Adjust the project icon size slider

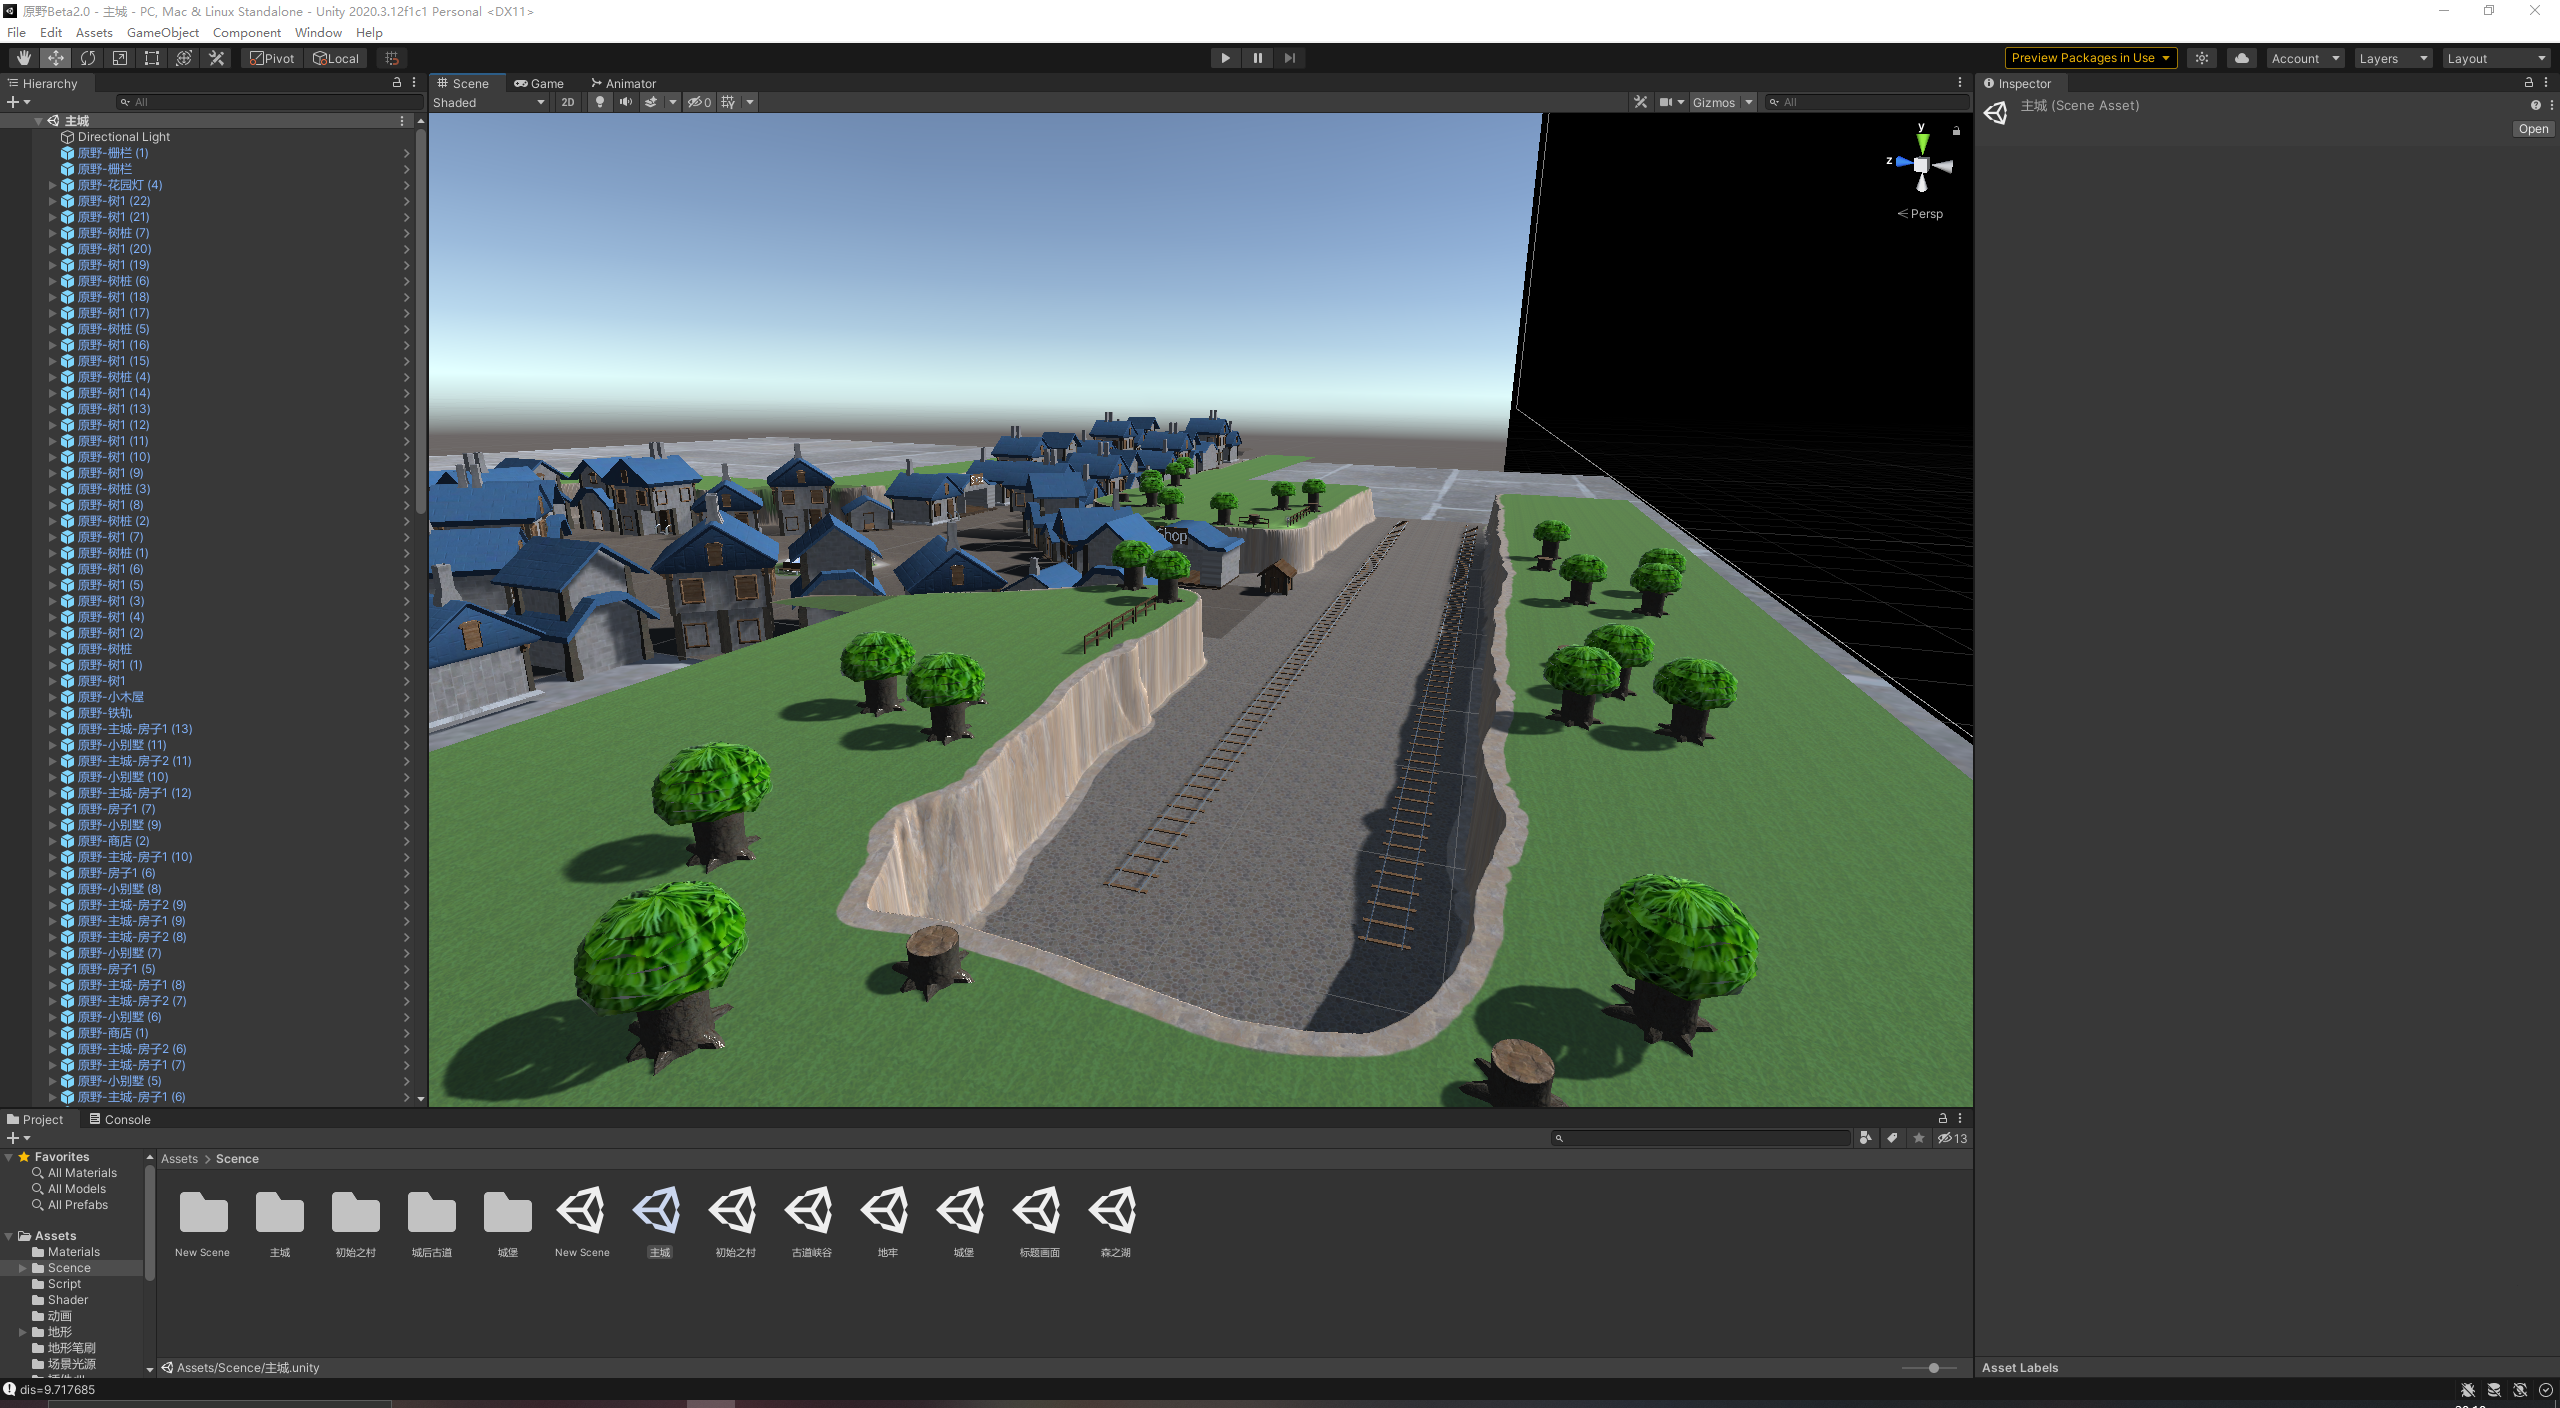[x=1933, y=1368]
